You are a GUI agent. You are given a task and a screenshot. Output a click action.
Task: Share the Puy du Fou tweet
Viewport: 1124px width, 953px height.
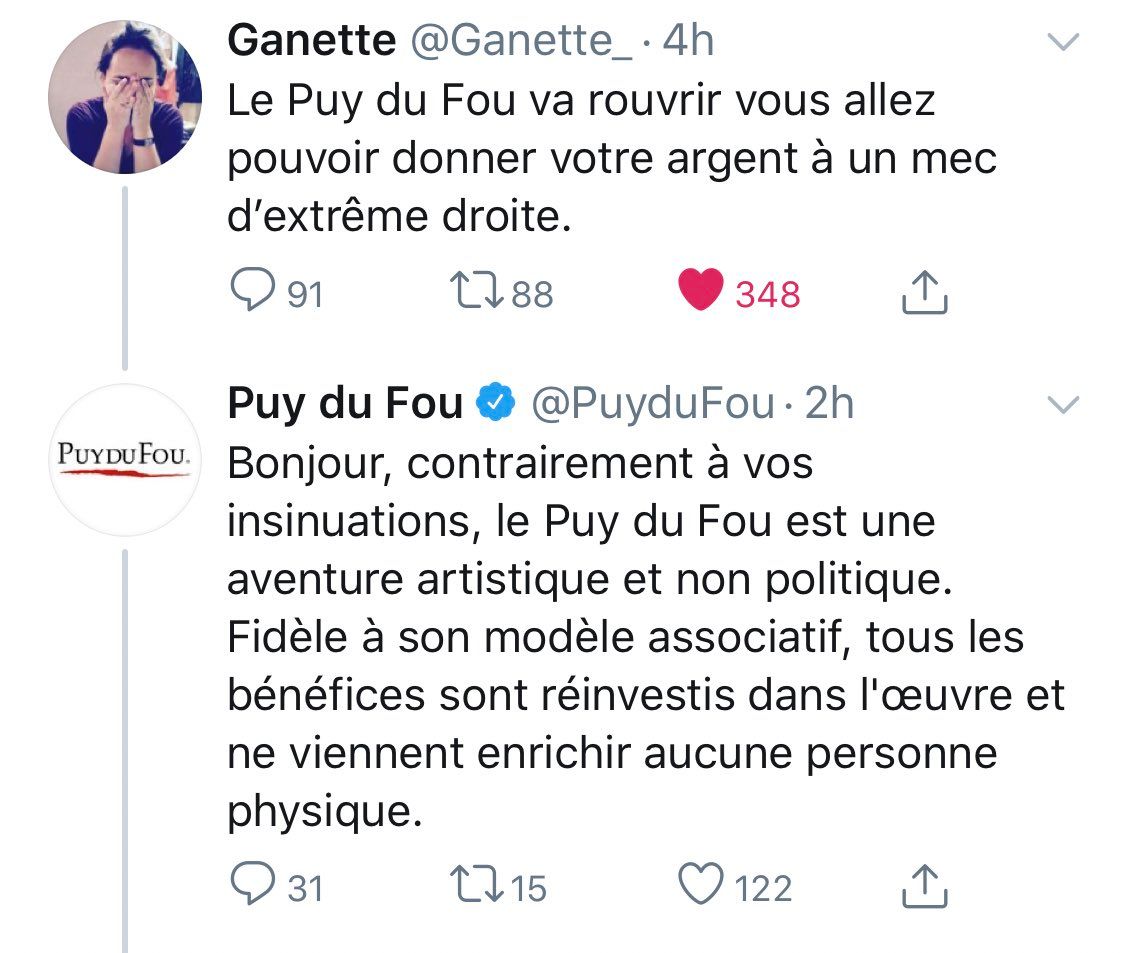(x=924, y=886)
